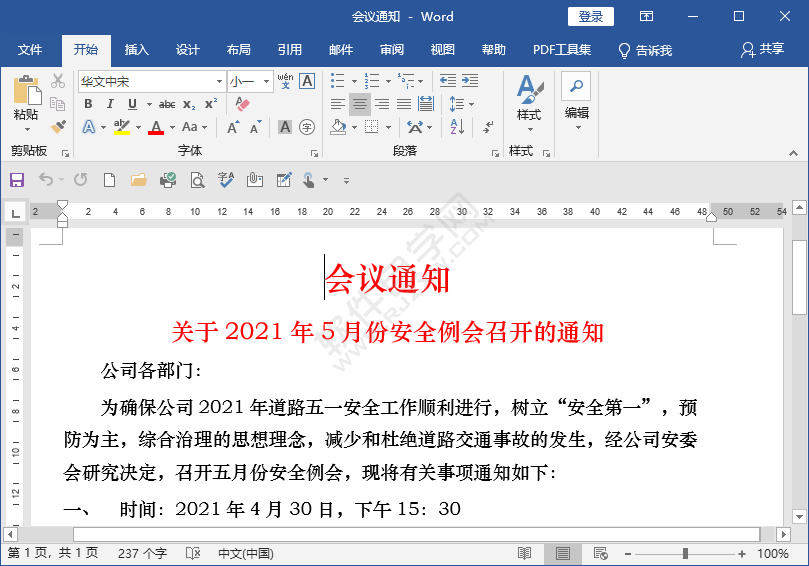Save document with floppy disk icon
The width and height of the screenshot is (809, 566).
[17, 180]
